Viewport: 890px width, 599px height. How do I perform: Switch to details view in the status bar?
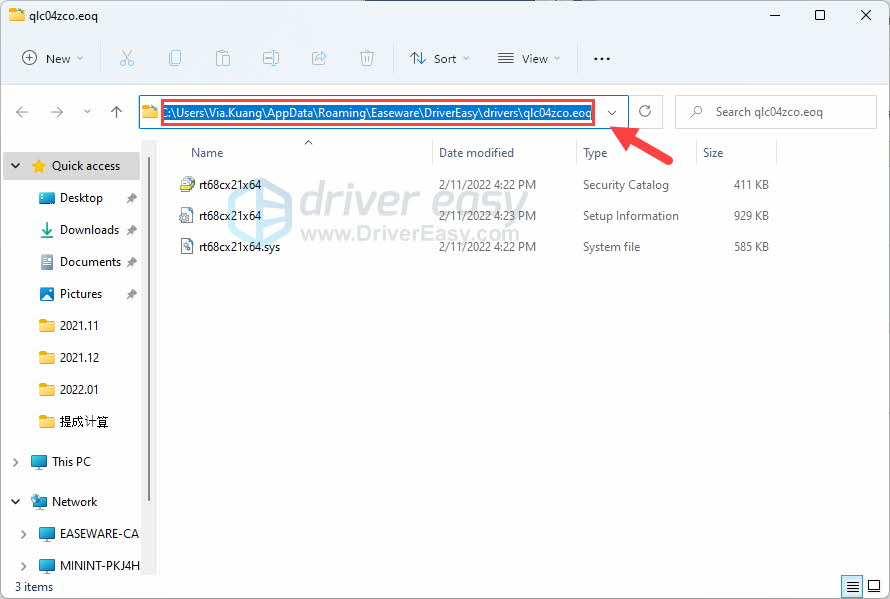pos(853,586)
